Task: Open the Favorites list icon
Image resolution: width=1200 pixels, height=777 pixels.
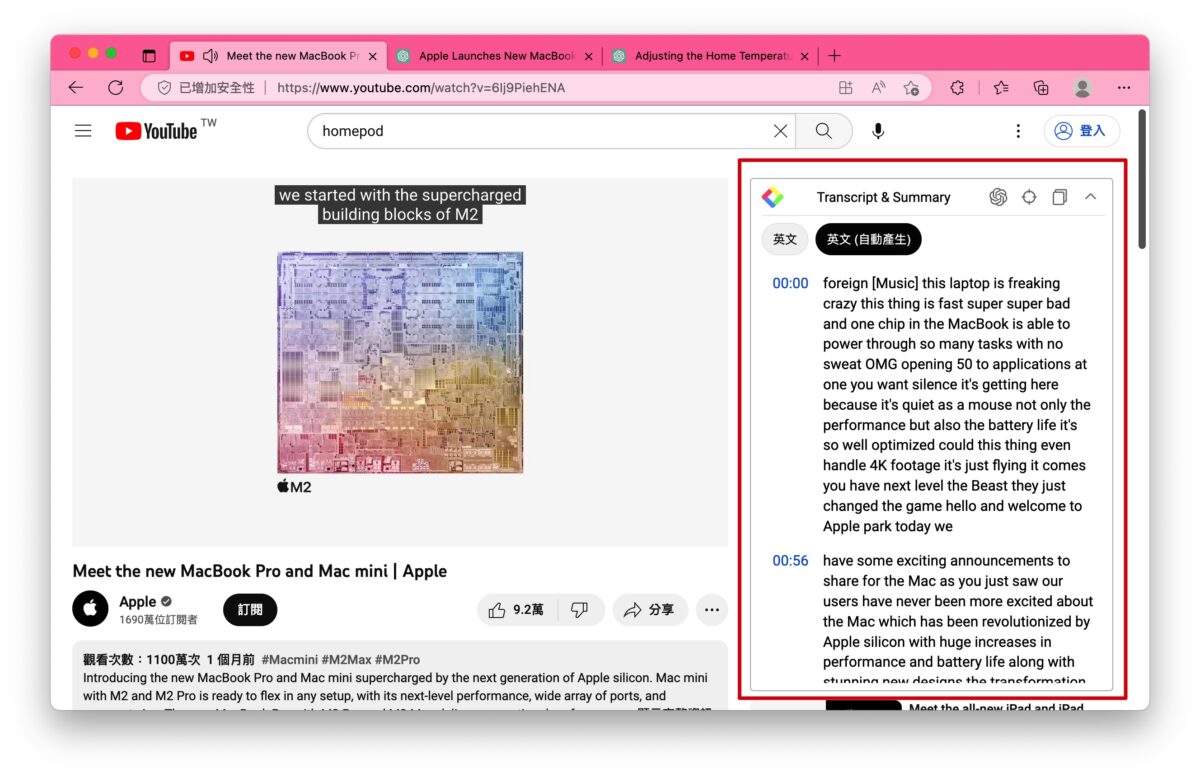Action: pos(1001,88)
